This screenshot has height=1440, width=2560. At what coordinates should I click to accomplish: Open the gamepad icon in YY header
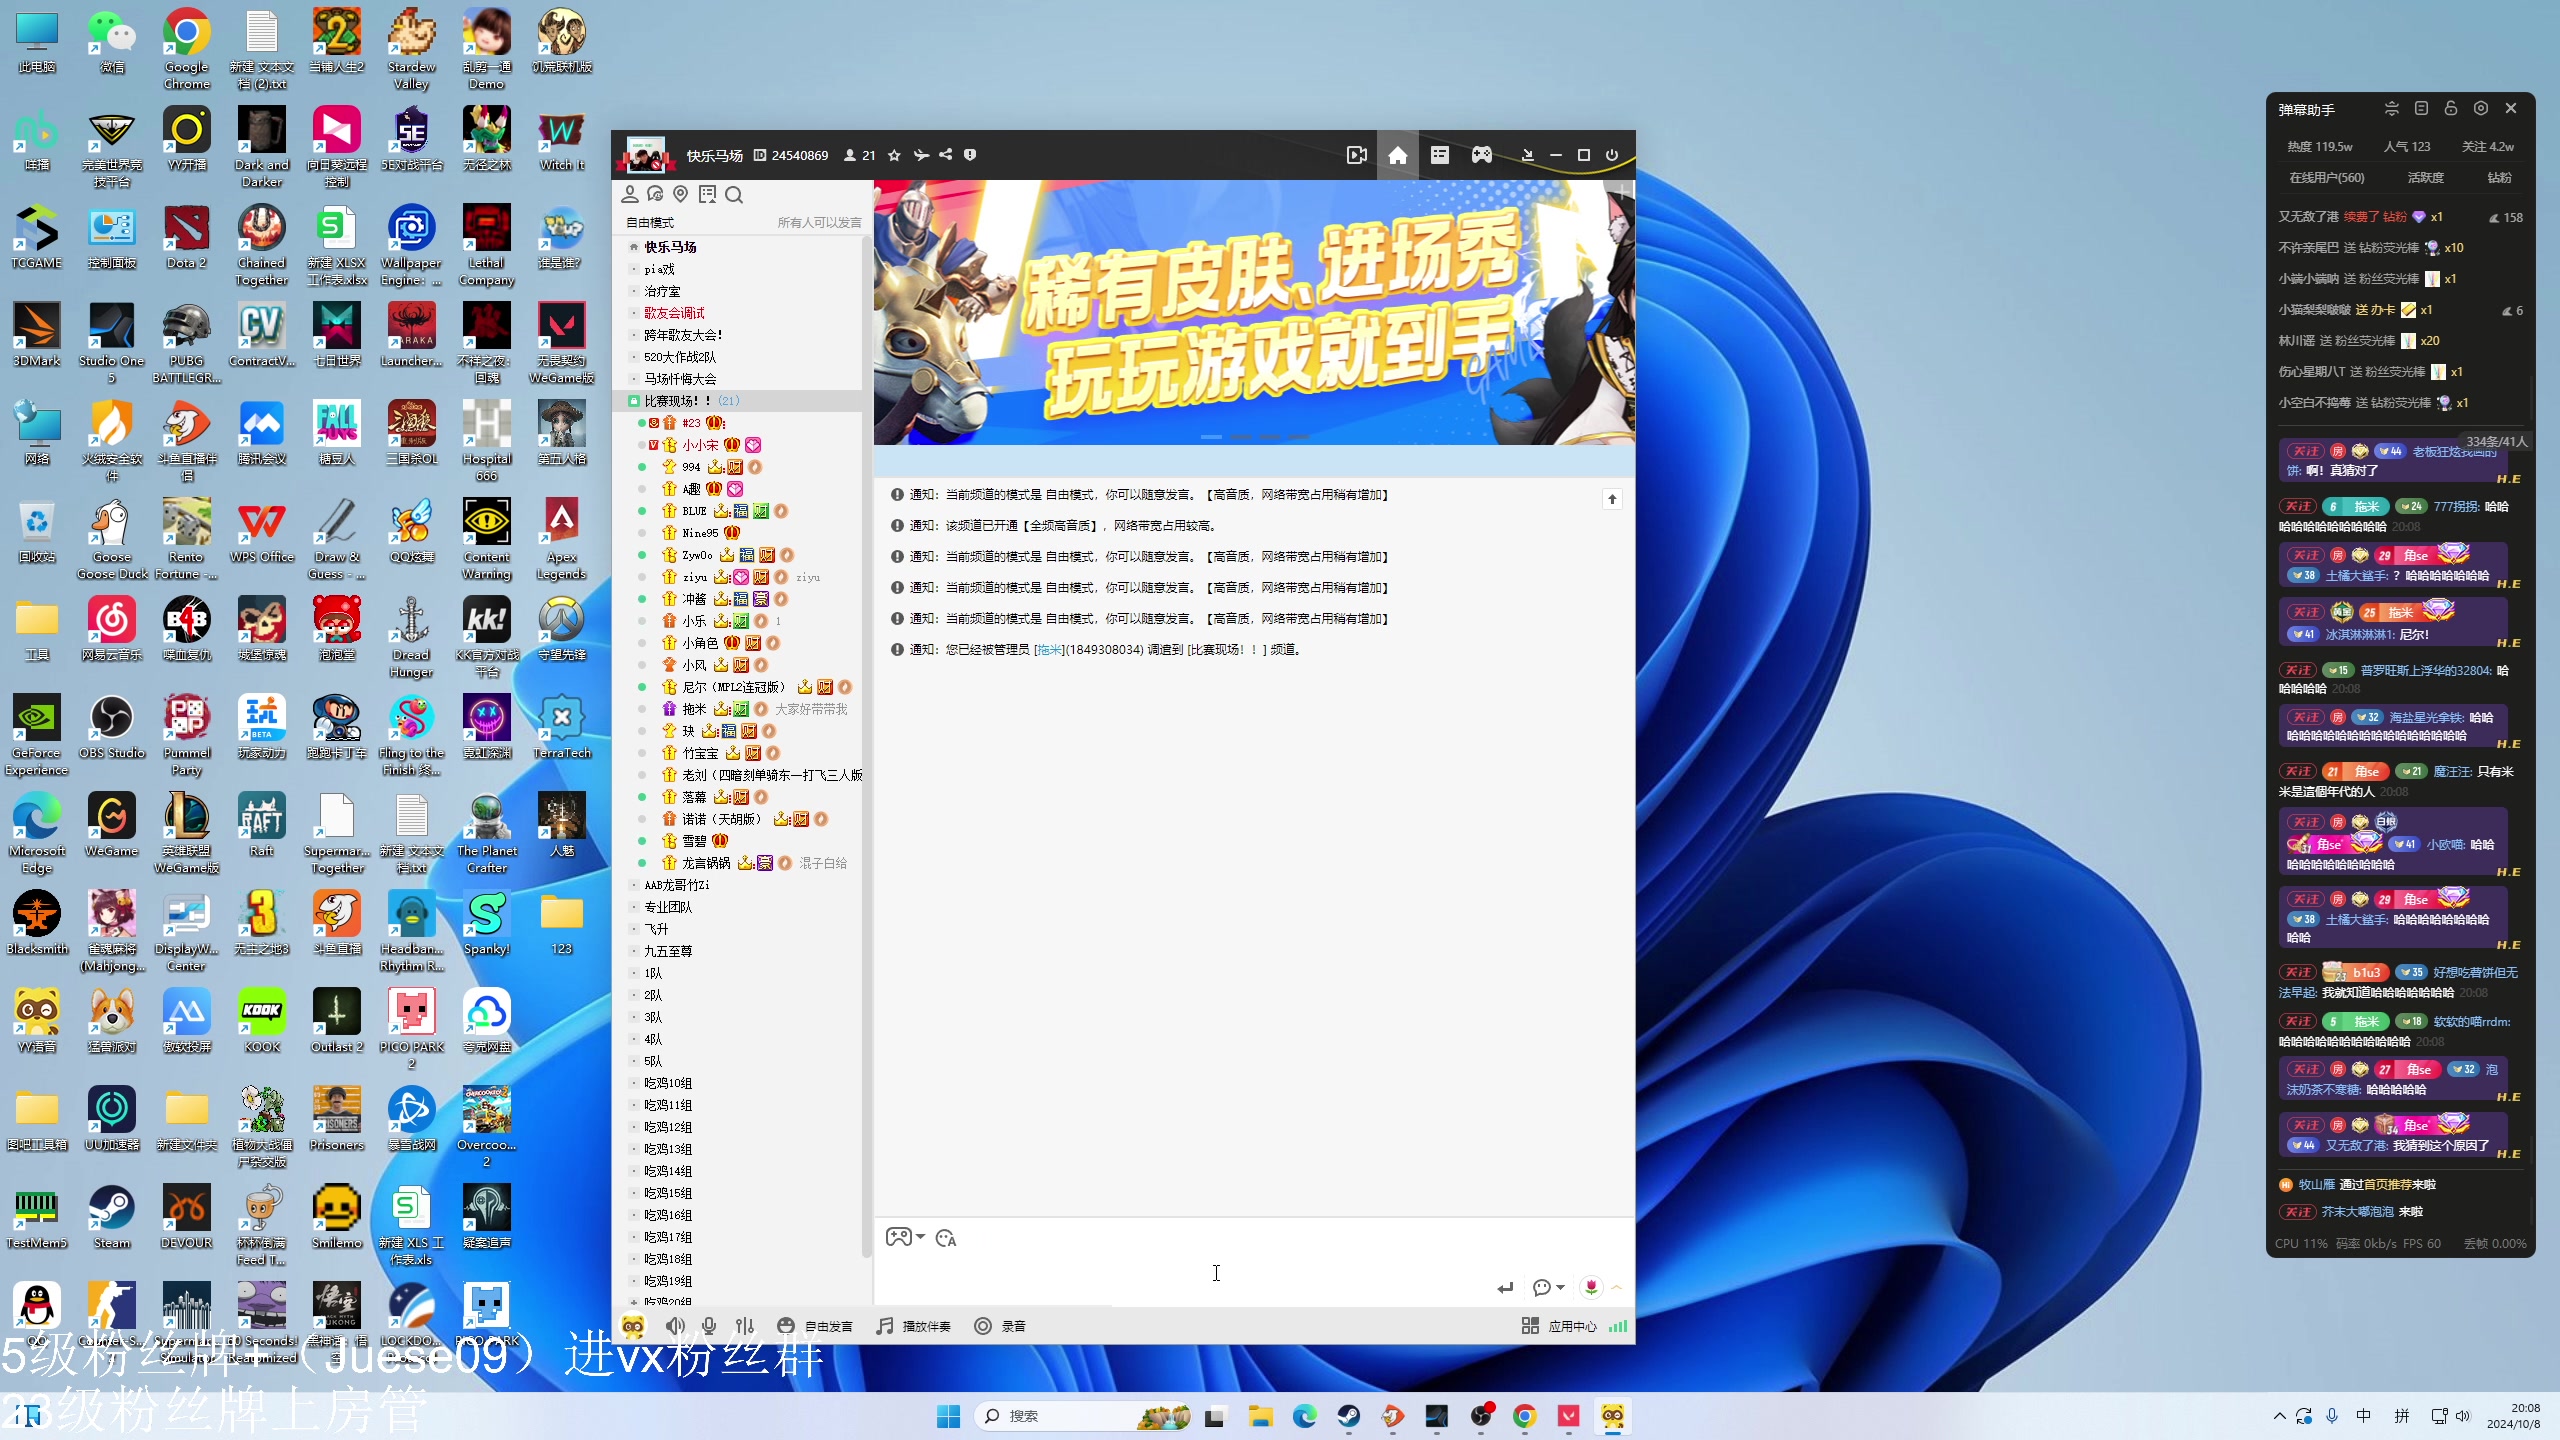pyautogui.click(x=1481, y=155)
